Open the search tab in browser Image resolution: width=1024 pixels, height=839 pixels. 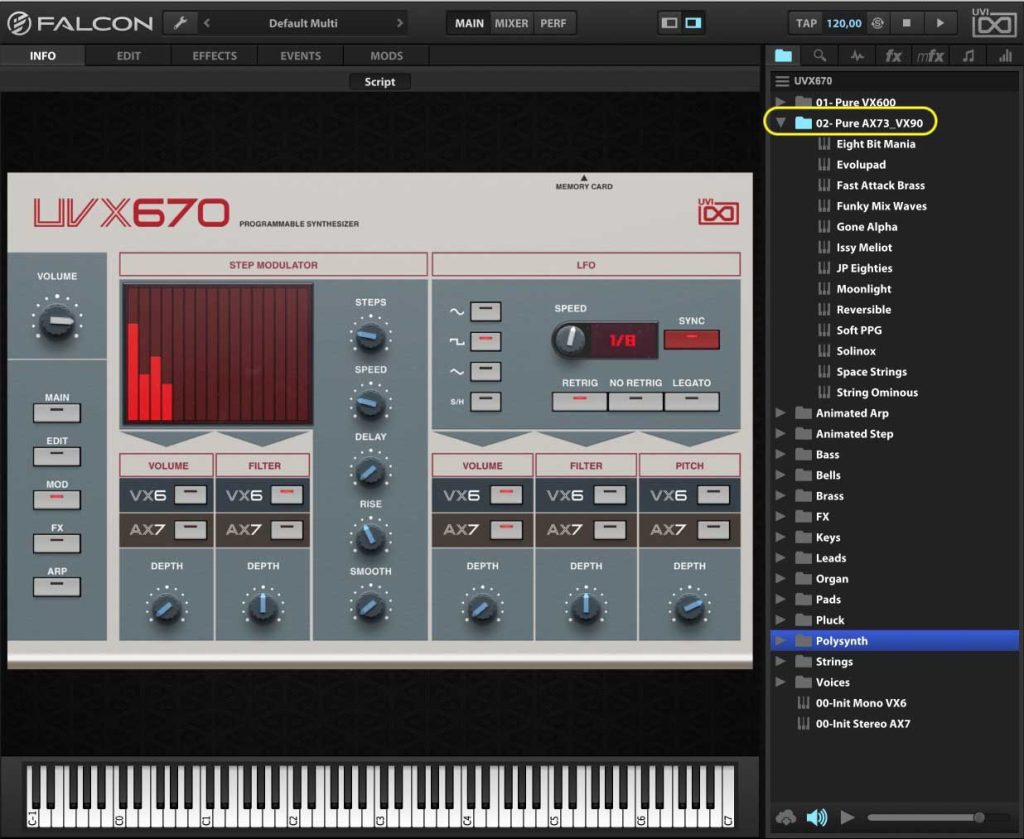819,56
